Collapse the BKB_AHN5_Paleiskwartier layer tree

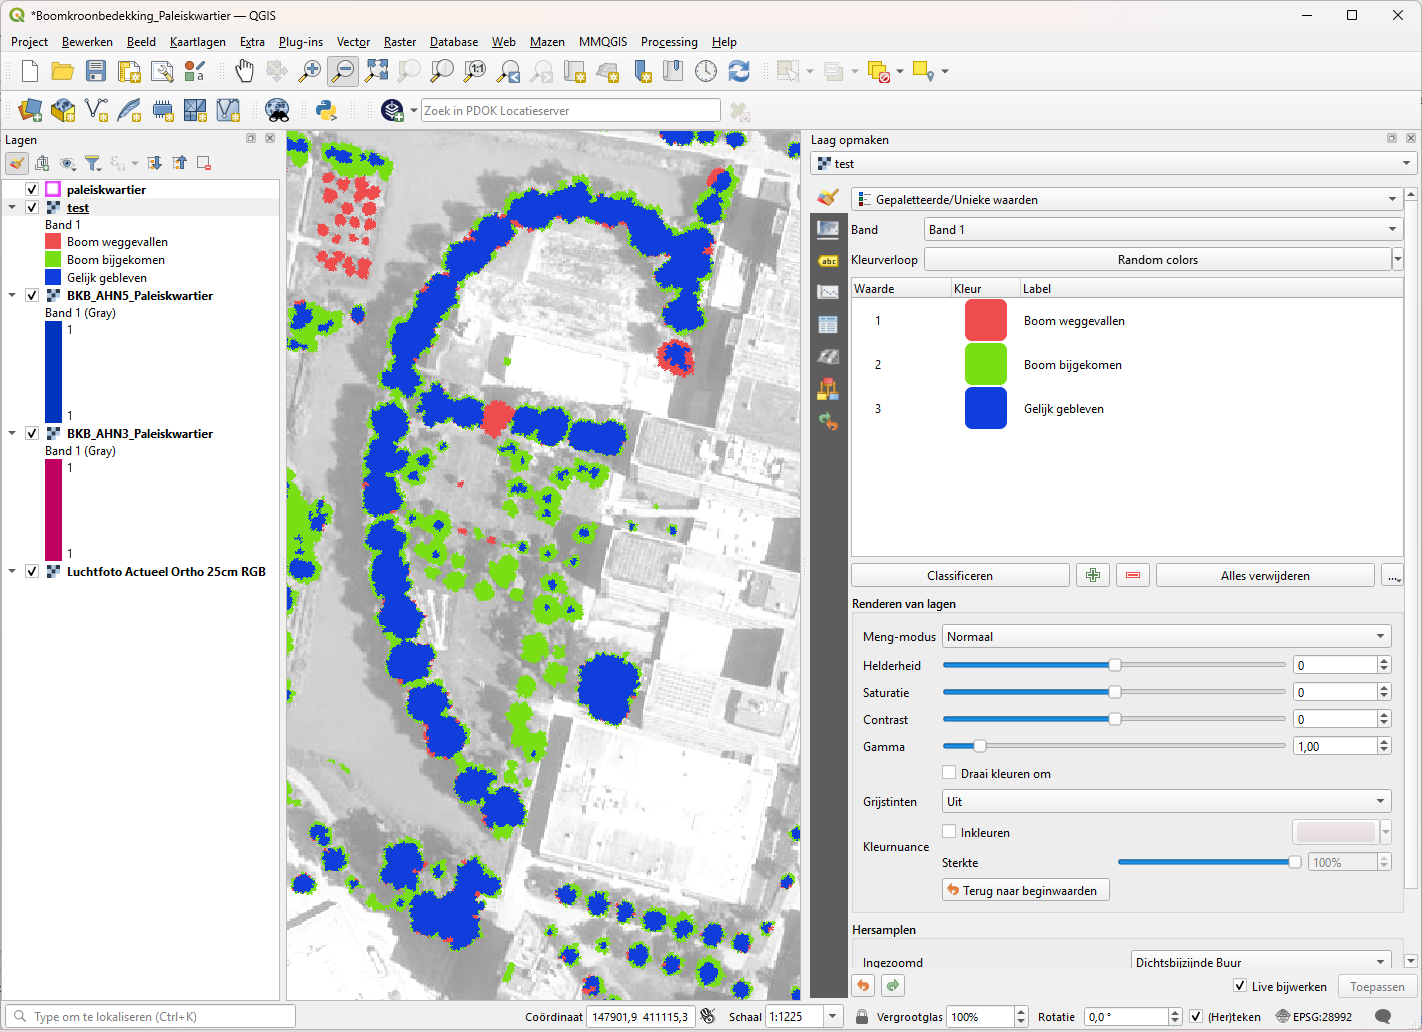pos(12,296)
